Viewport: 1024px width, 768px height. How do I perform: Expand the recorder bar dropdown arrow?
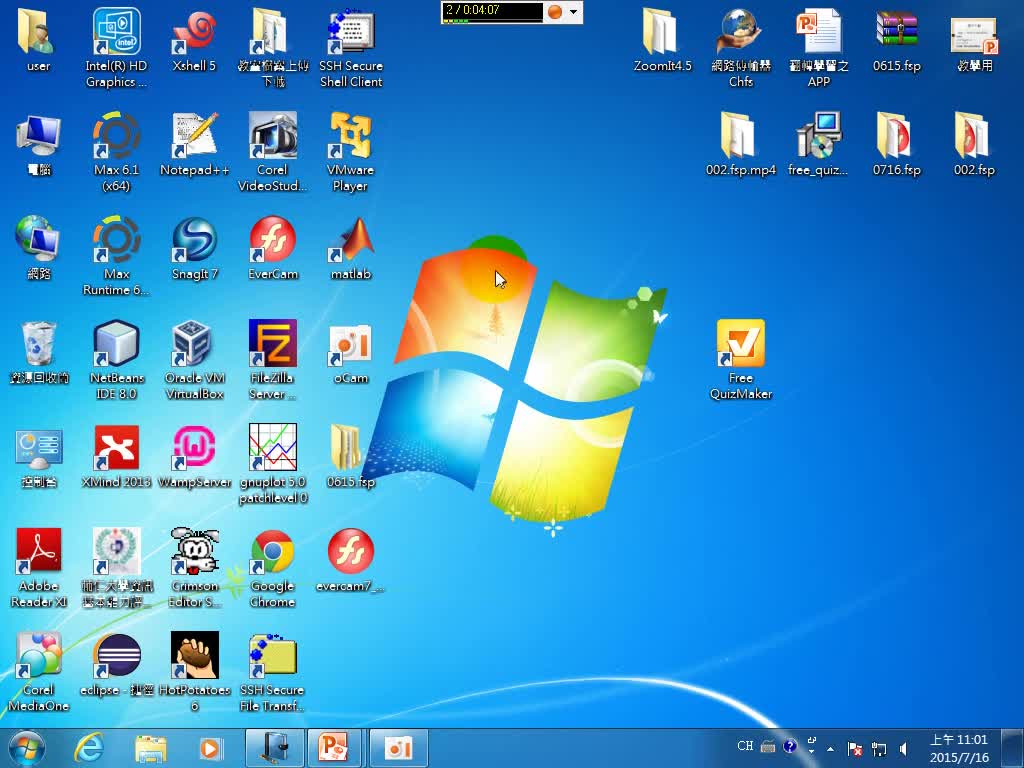coord(573,12)
